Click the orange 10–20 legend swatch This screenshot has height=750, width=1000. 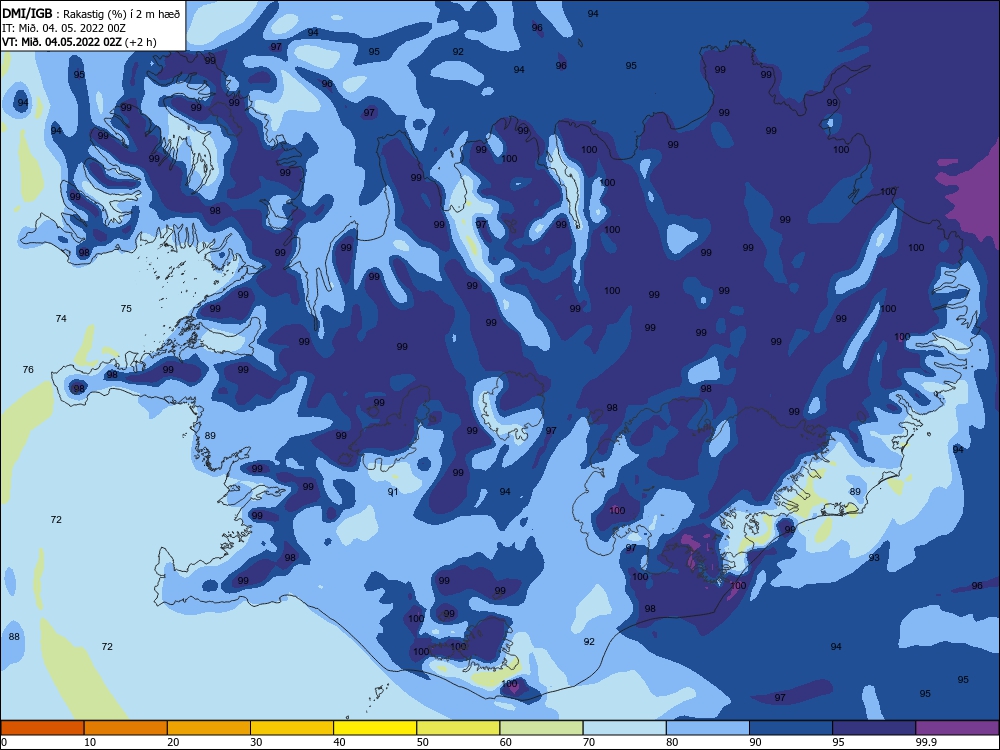coord(126,728)
